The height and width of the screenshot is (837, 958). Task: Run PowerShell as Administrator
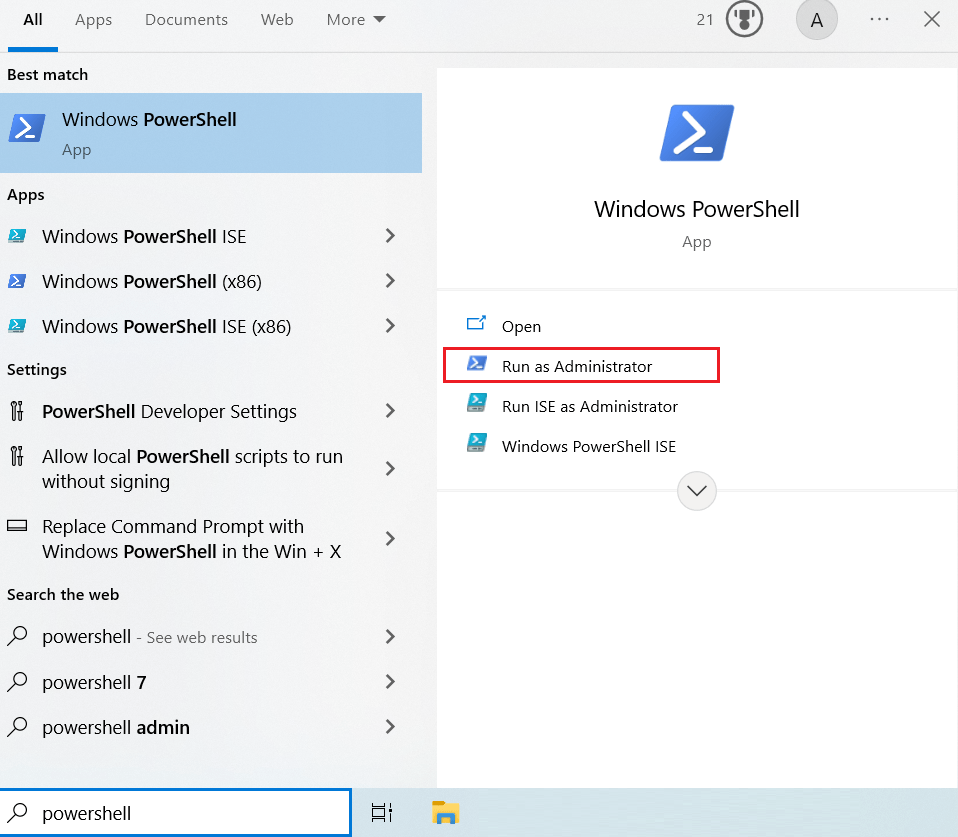coord(580,365)
